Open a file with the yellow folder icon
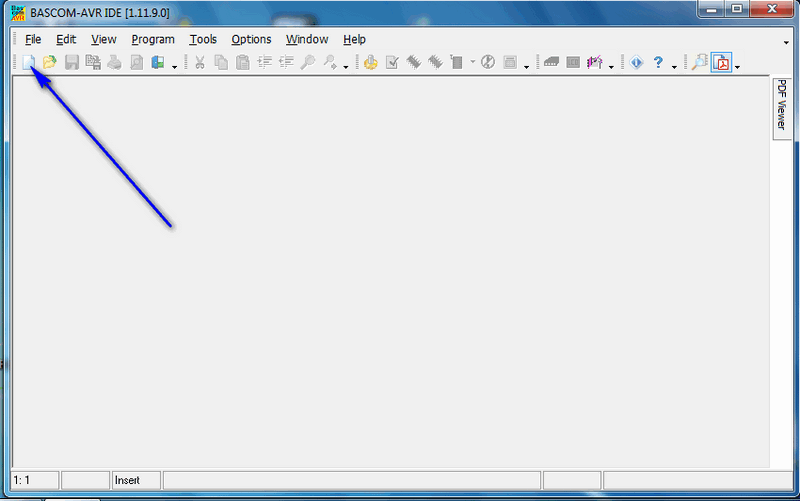The height and width of the screenshot is (501, 800). coord(49,63)
